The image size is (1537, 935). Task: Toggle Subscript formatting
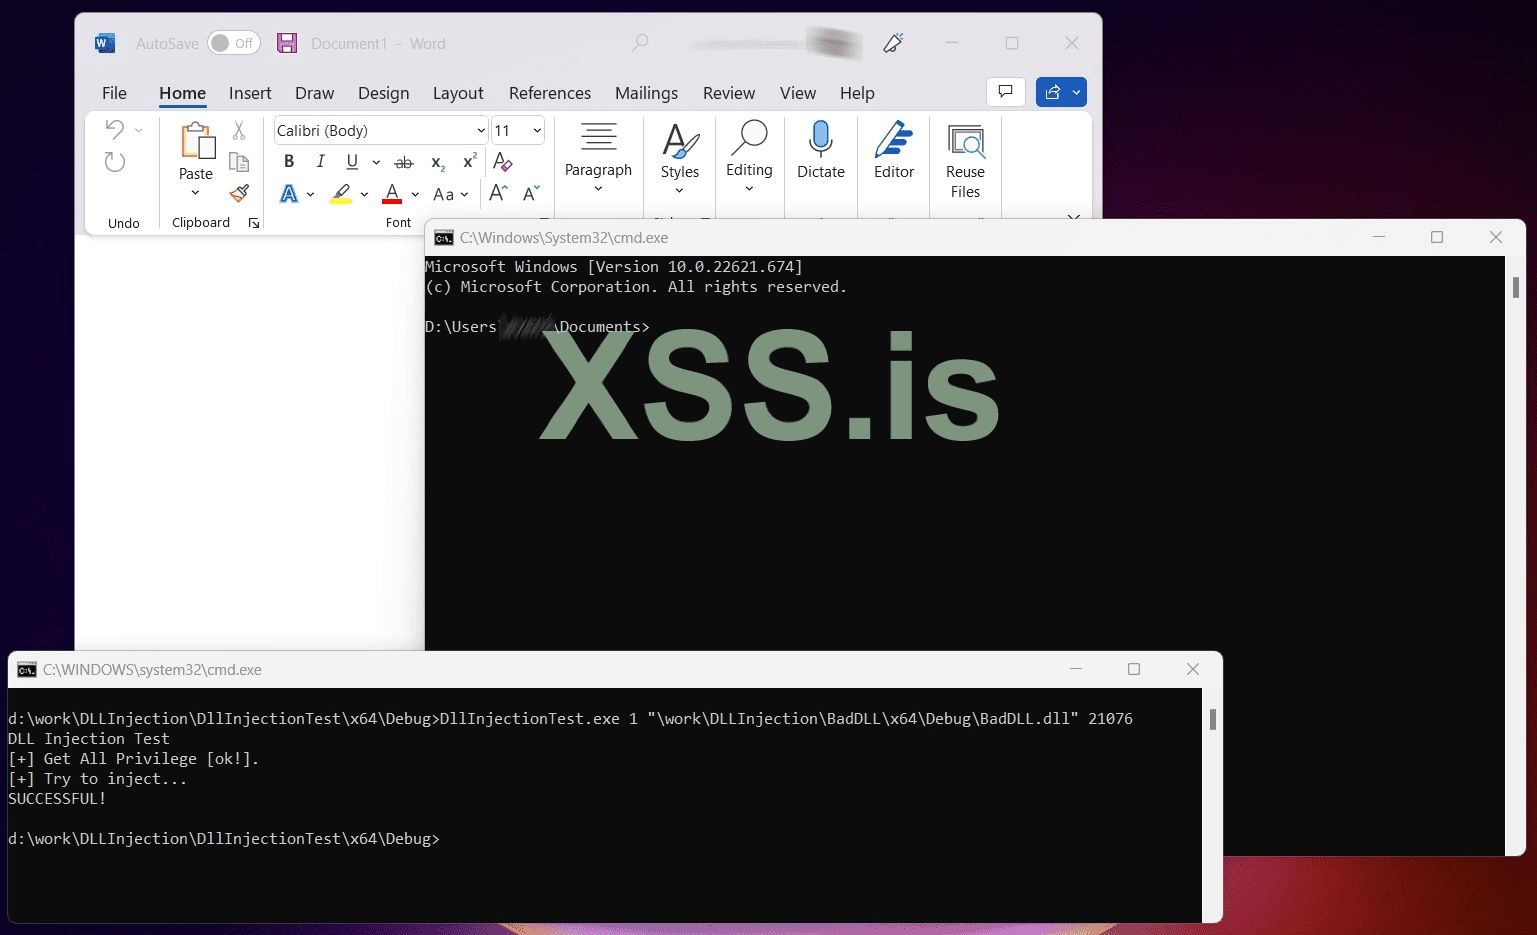438,162
